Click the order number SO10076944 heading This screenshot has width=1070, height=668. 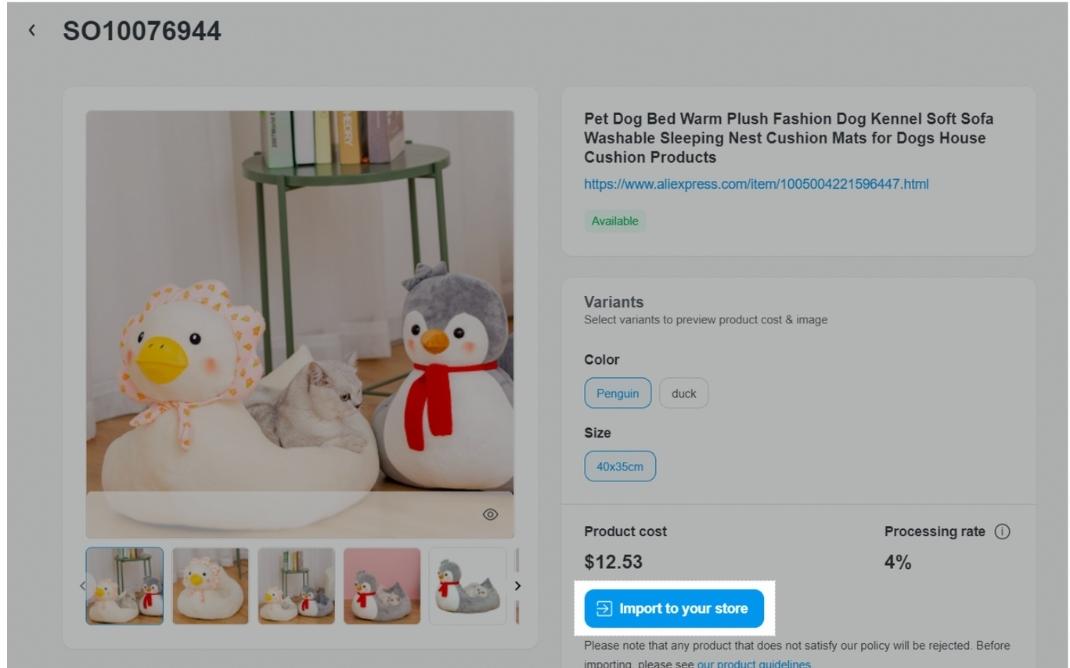pyautogui.click(x=142, y=31)
